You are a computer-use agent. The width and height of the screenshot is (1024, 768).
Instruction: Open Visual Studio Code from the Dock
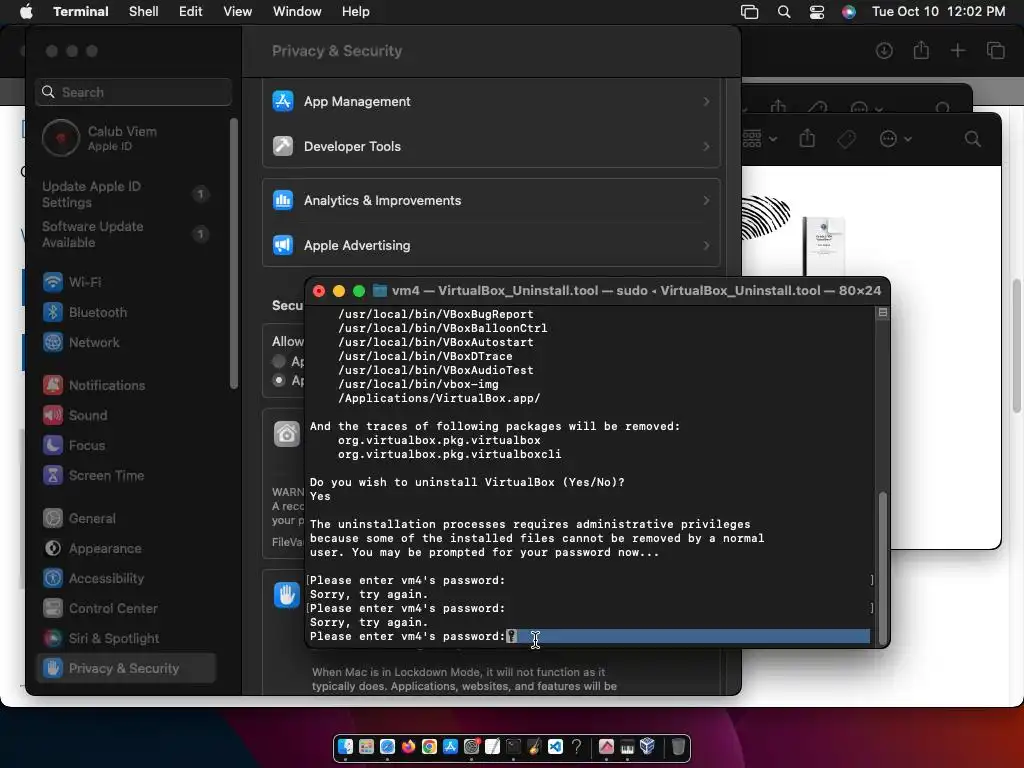[555, 746]
